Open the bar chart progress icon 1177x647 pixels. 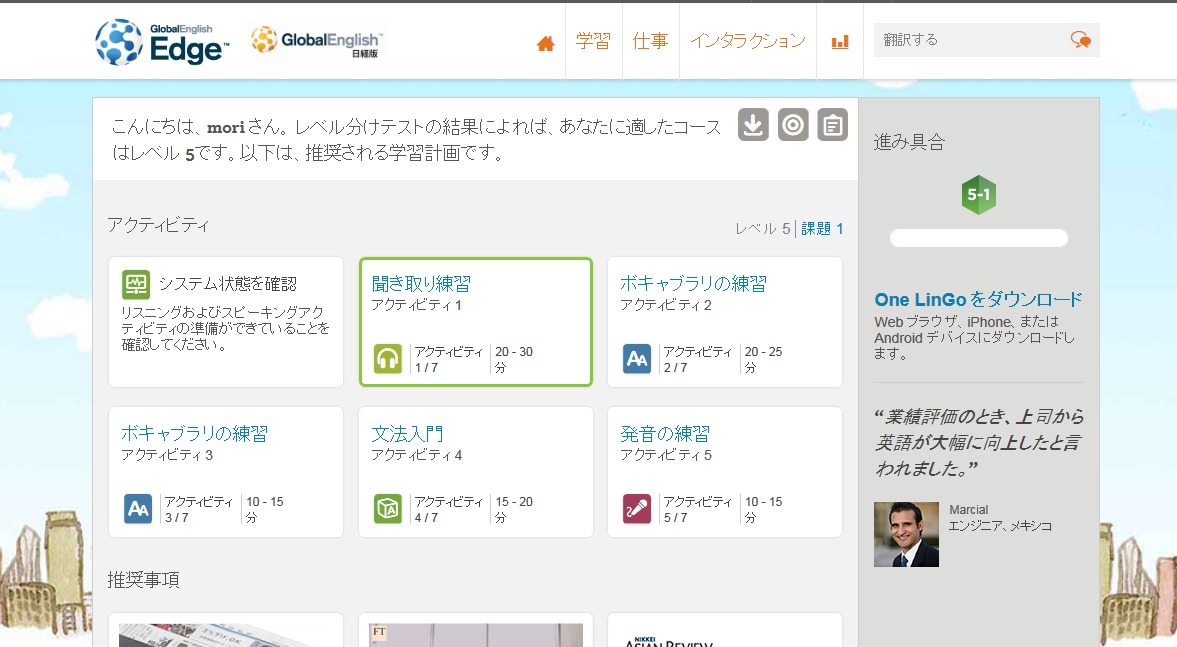pos(840,42)
